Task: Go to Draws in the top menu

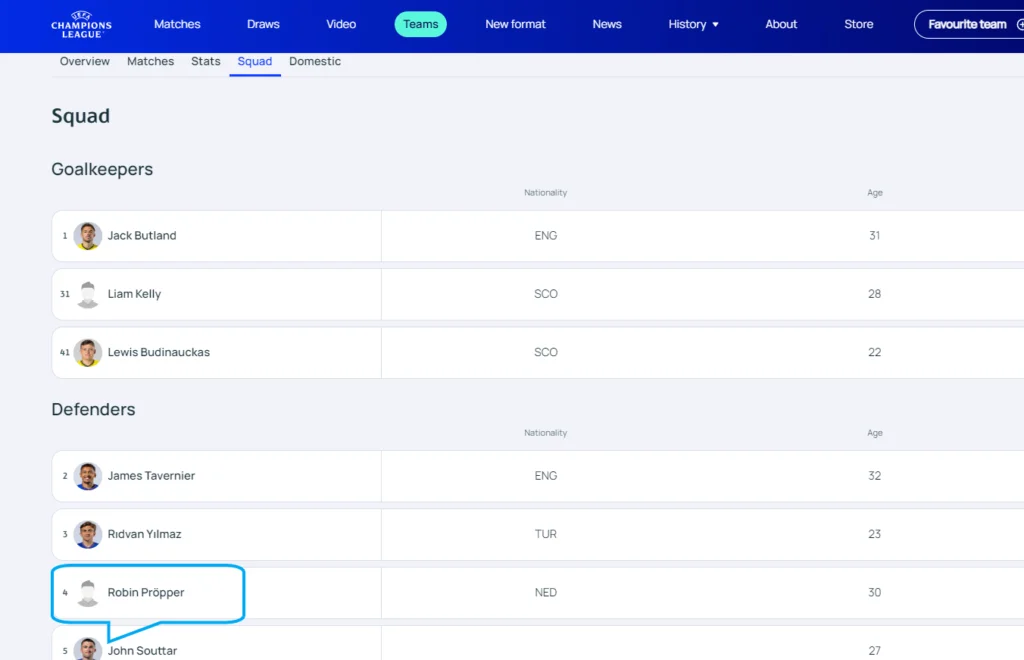Action: pos(263,24)
